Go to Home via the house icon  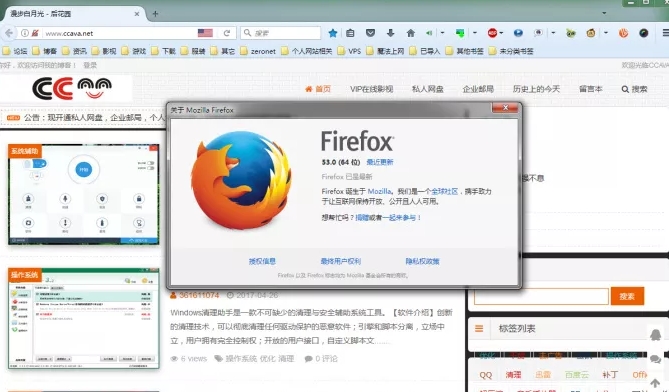(x=410, y=33)
